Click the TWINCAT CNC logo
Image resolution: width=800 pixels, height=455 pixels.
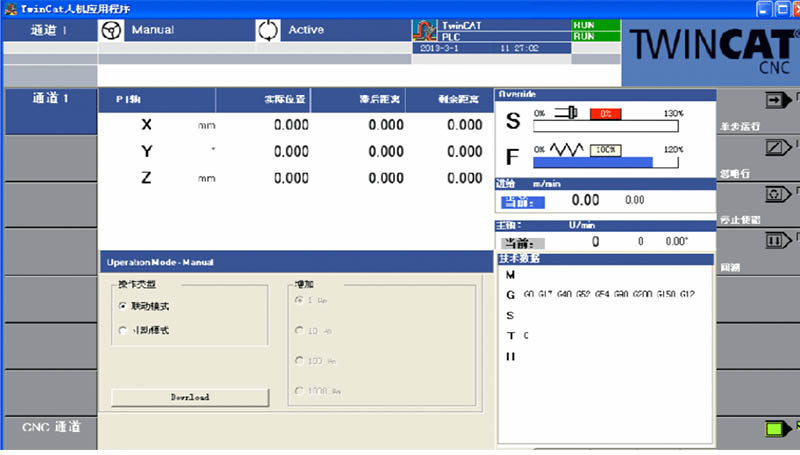(713, 51)
